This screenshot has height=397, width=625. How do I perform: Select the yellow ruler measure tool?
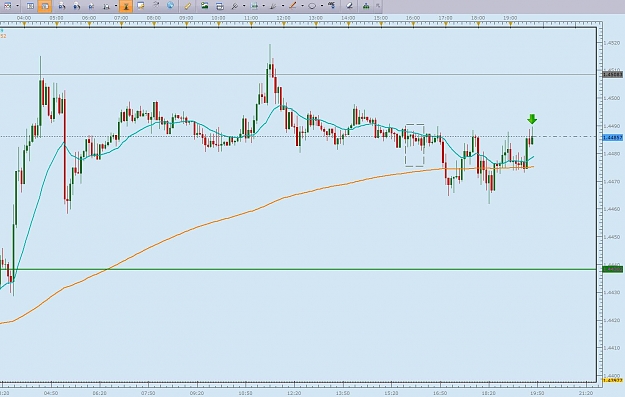187,6
